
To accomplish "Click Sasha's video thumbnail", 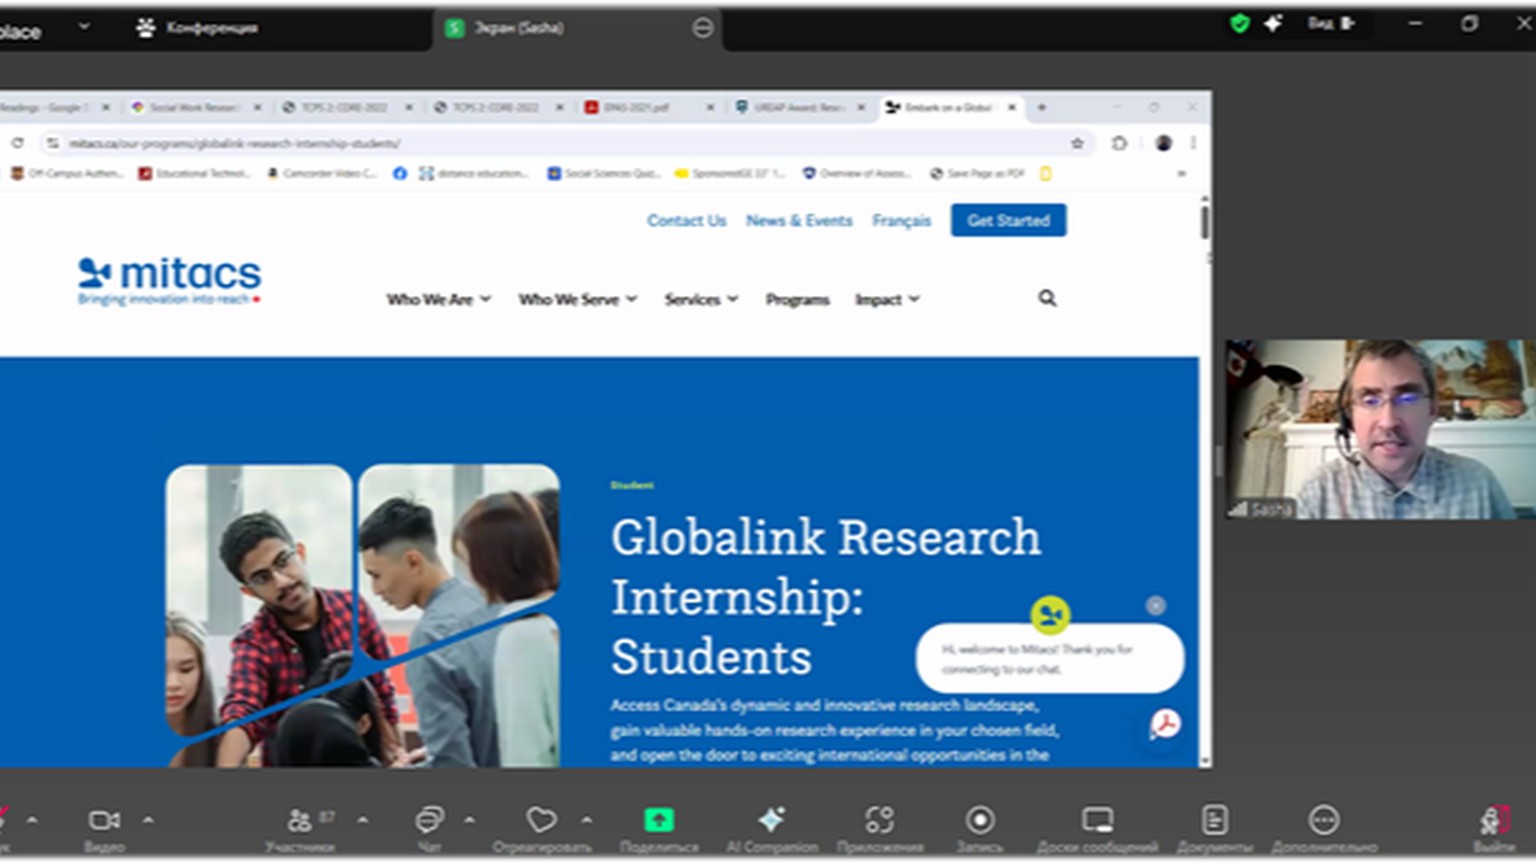I will 1380,429.
